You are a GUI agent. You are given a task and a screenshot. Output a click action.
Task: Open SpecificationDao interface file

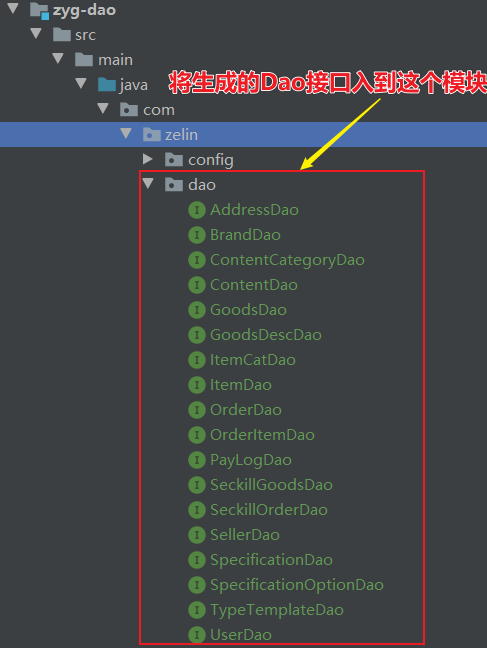tap(271, 560)
